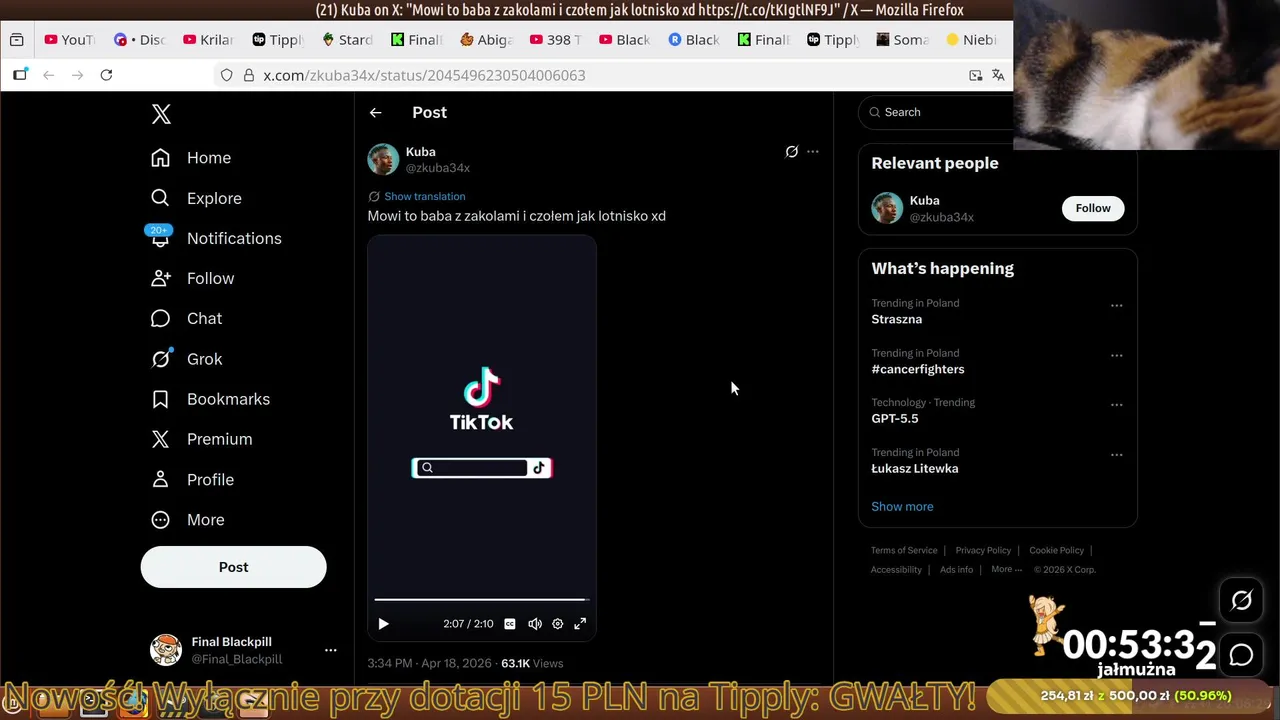Viewport: 1280px width, 720px height.
Task: Open options for the Straszna trend
Action: click(x=1116, y=306)
